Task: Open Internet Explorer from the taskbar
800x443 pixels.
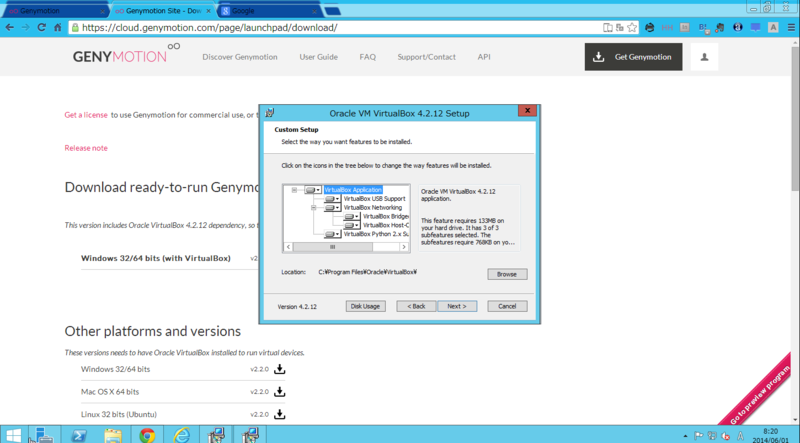Action: tap(181, 435)
